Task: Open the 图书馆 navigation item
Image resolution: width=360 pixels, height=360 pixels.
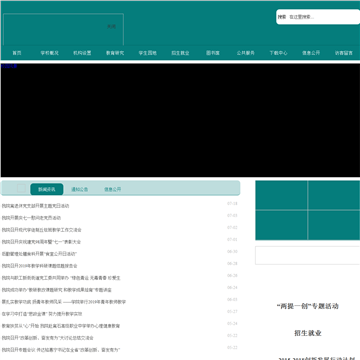Action: pos(213,53)
